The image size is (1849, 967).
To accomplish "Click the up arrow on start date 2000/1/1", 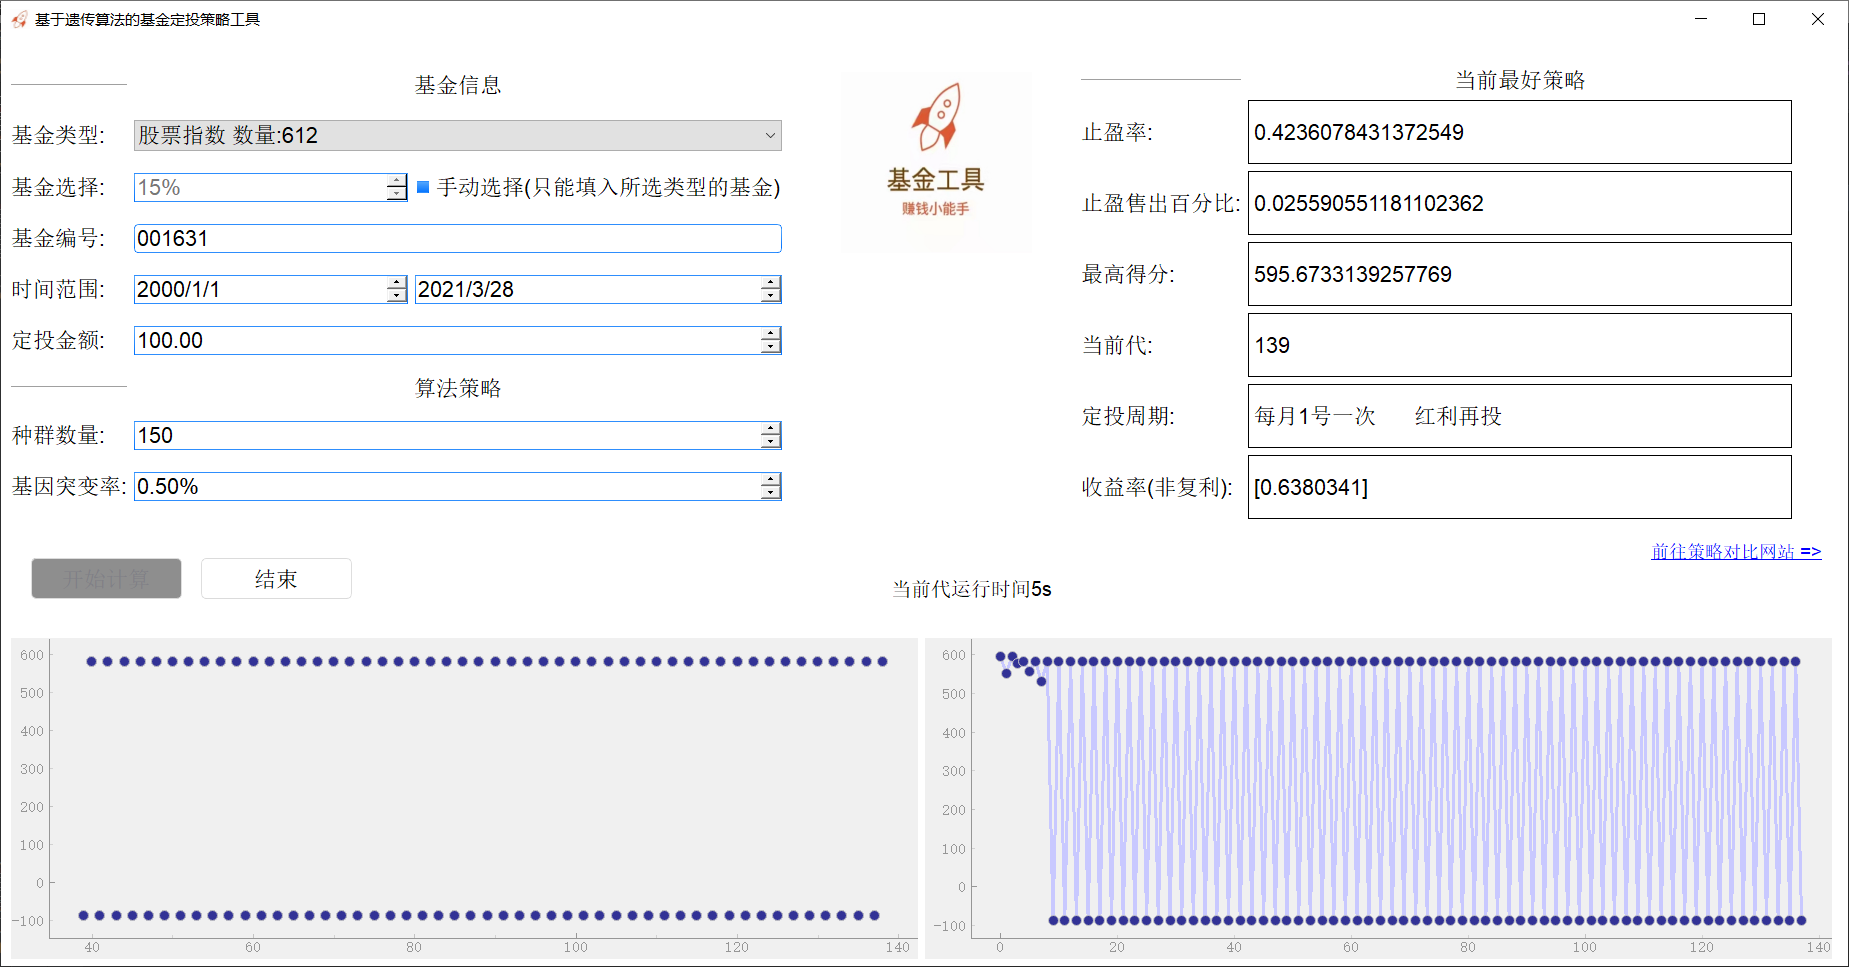I will pyautogui.click(x=396, y=283).
